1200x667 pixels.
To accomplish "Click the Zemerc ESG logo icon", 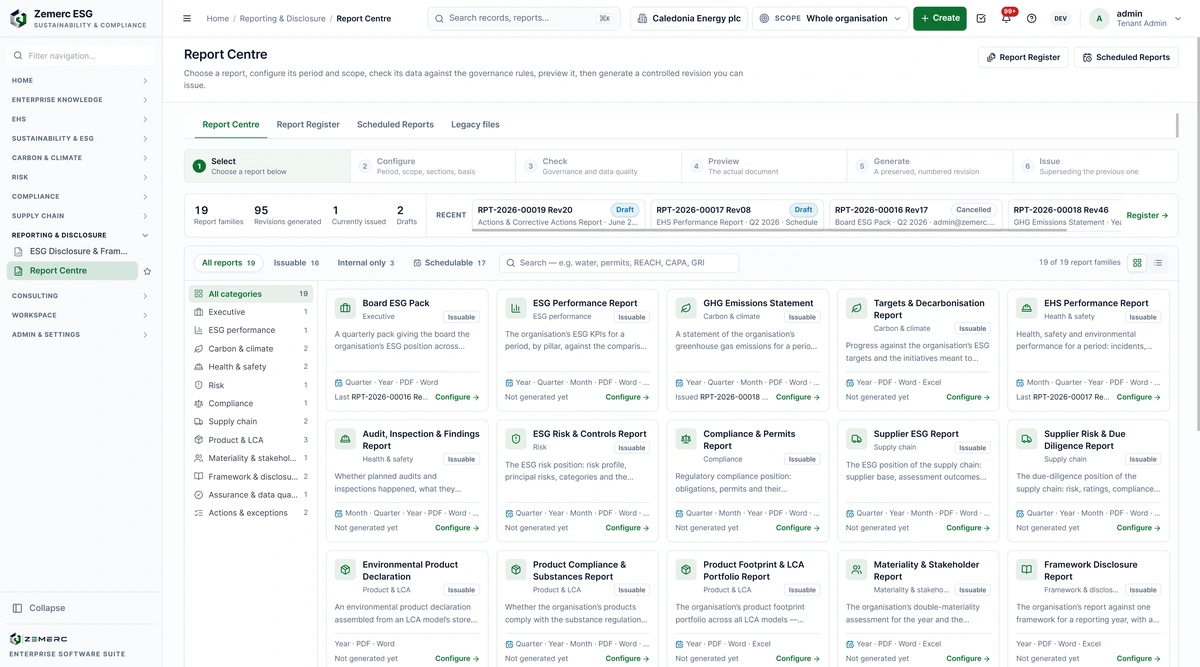I will point(18,18).
